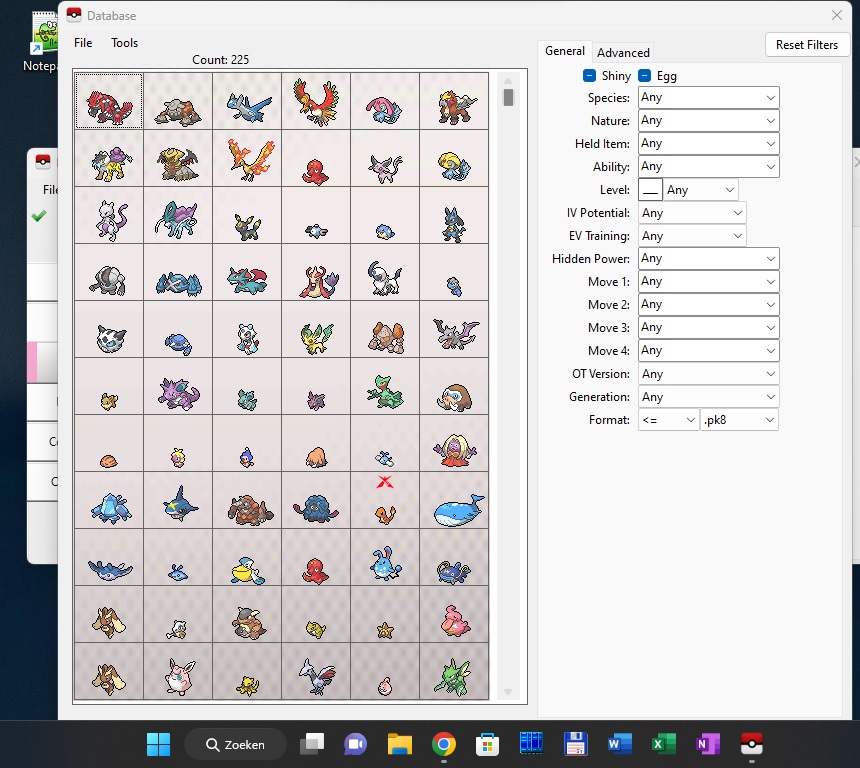The width and height of the screenshot is (860, 768).
Task: Switch to the Advanced tab
Action: click(623, 53)
